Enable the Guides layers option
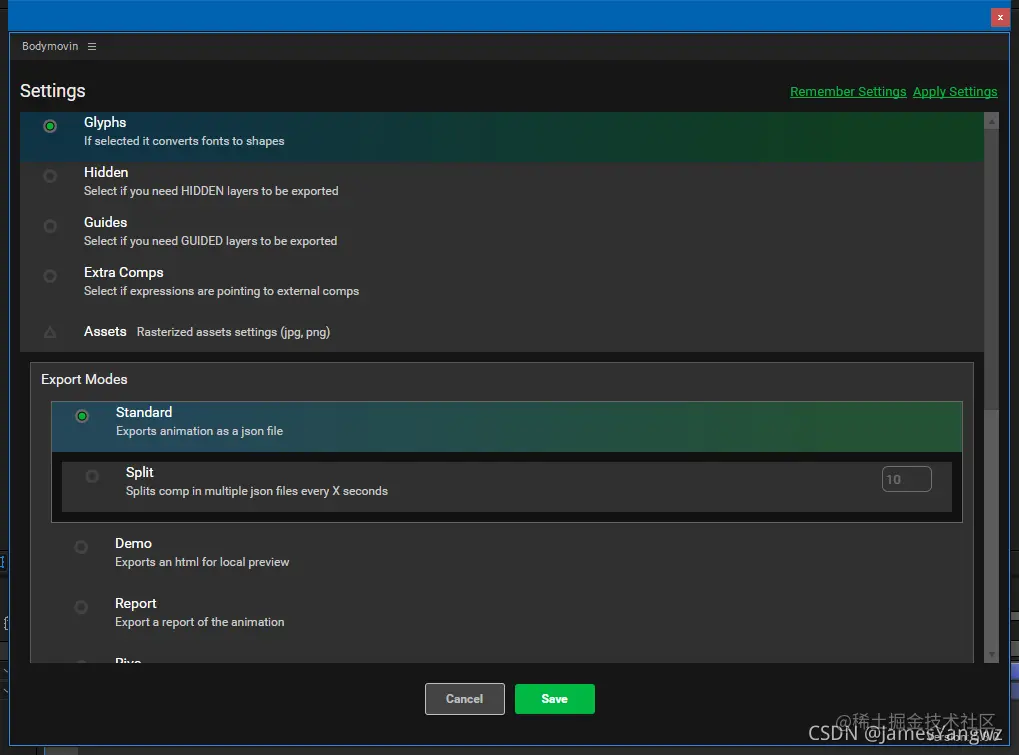The width and height of the screenshot is (1019, 755). point(50,226)
